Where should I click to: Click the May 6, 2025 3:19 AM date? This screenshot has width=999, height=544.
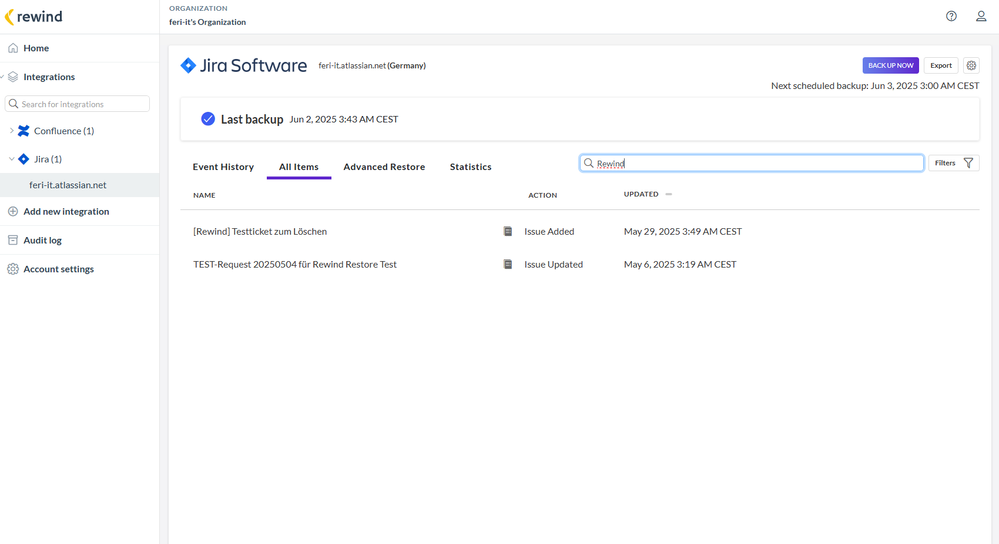click(680, 264)
